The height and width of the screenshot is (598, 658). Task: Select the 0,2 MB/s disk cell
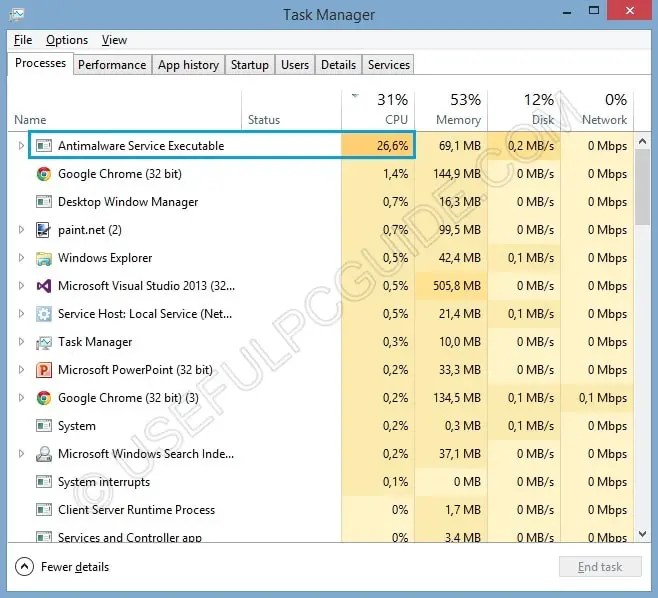tap(524, 146)
